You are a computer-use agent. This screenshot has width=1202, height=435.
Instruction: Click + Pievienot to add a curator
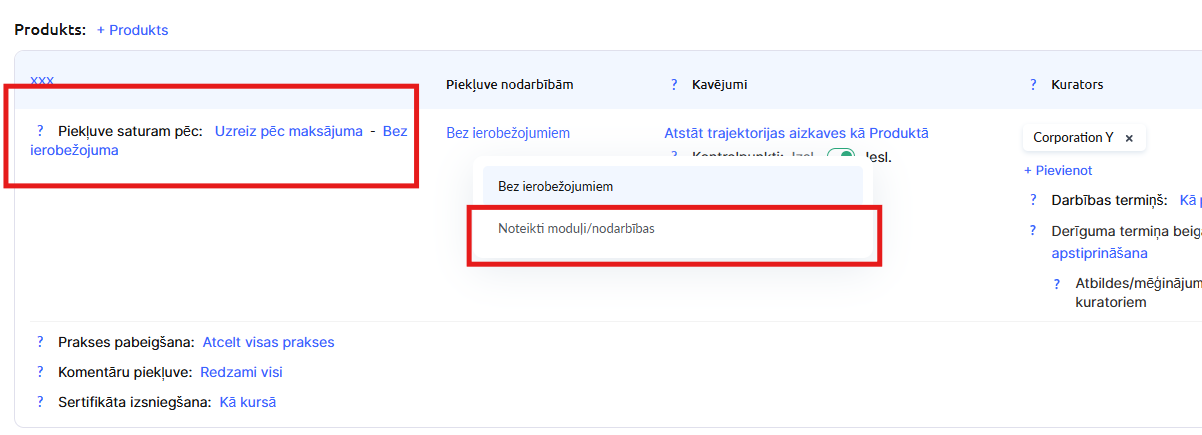(1057, 171)
